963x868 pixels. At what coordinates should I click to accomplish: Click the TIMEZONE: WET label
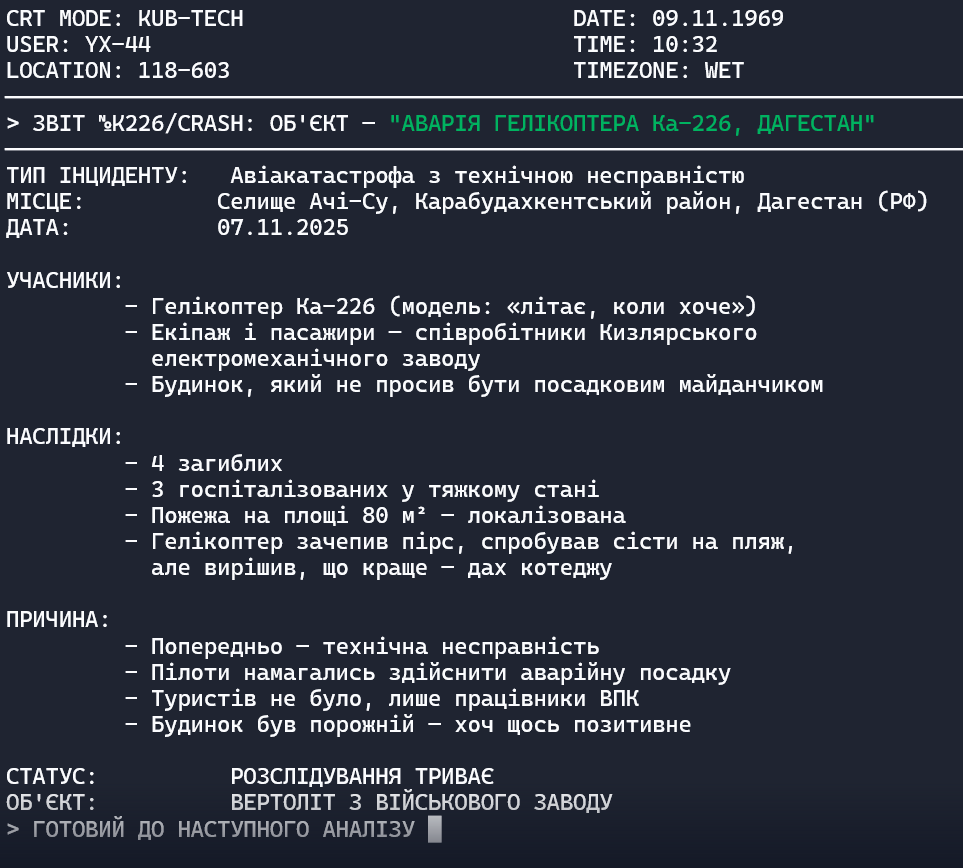pyautogui.click(x=658, y=71)
